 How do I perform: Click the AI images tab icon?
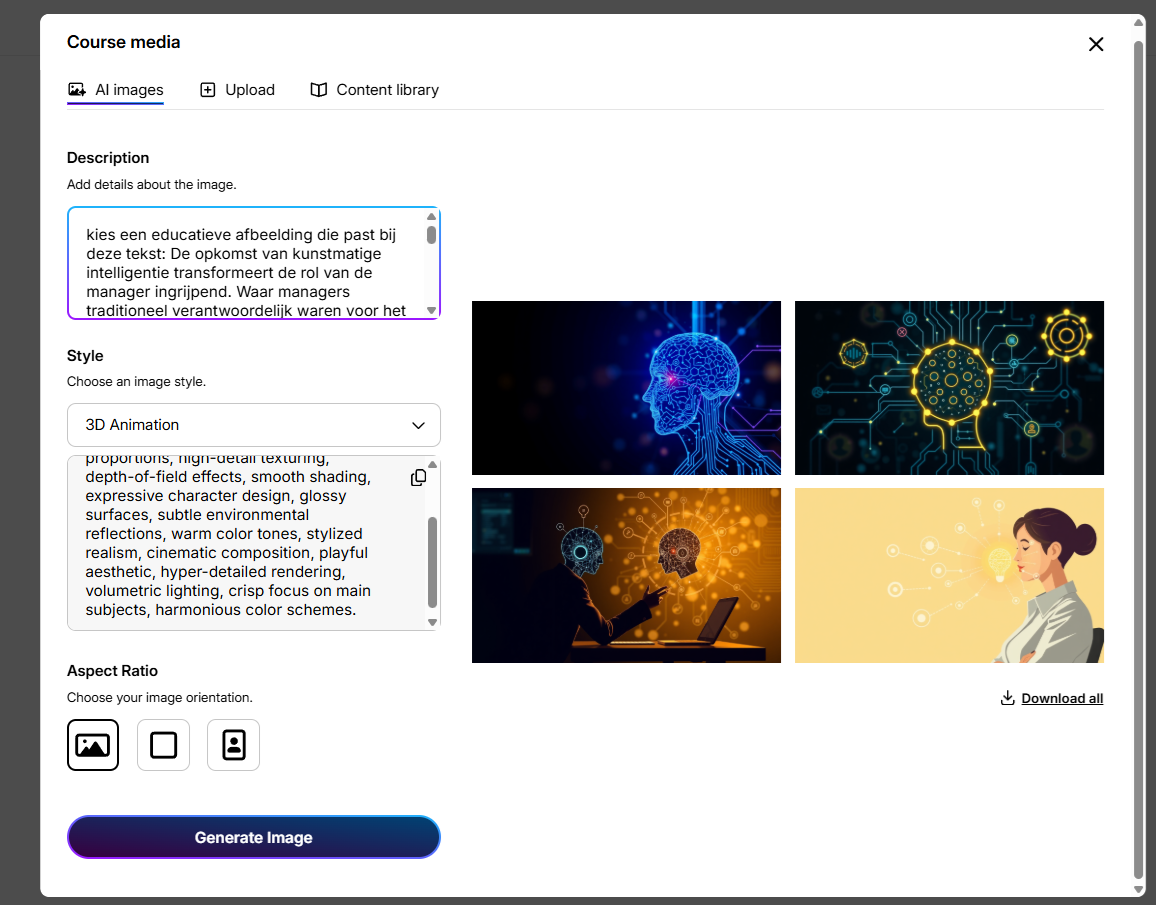click(x=77, y=90)
